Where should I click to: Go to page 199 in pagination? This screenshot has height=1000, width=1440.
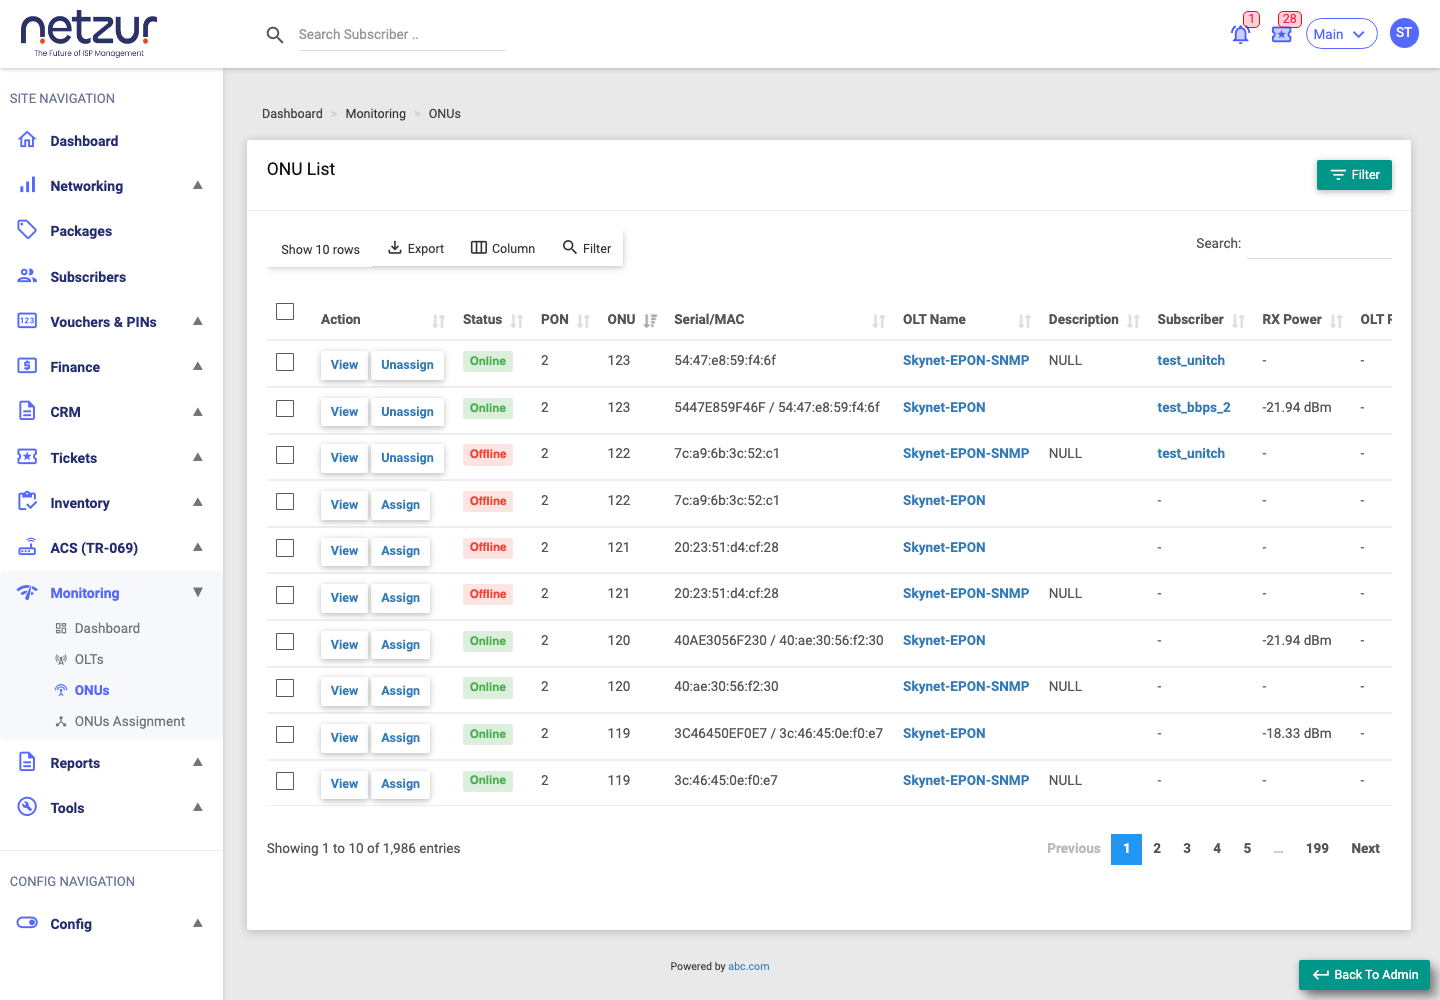coord(1317,848)
